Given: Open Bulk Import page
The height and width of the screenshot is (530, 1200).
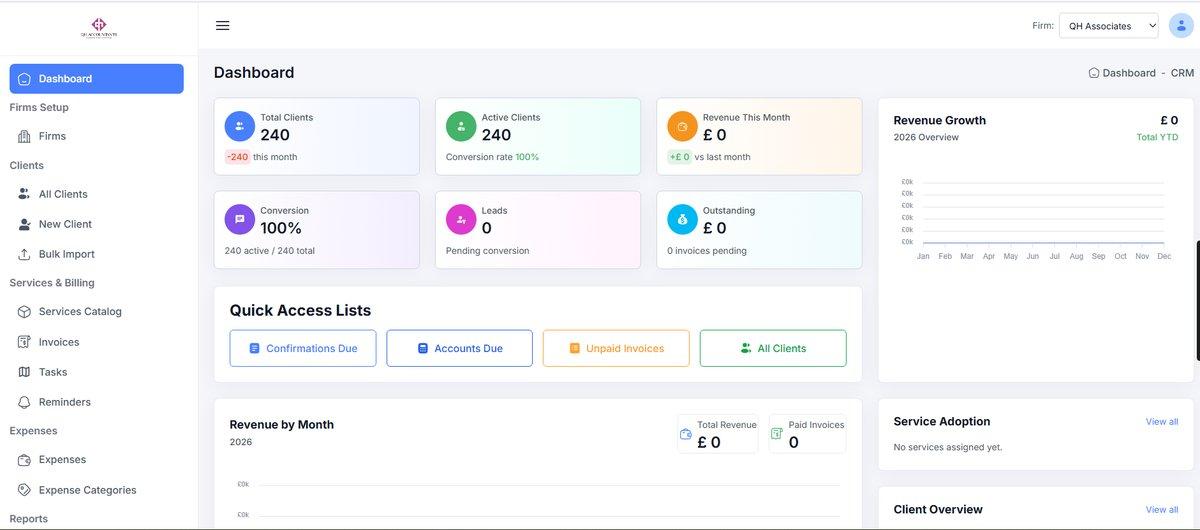Looking at the screenshot, I should point(67,254).
